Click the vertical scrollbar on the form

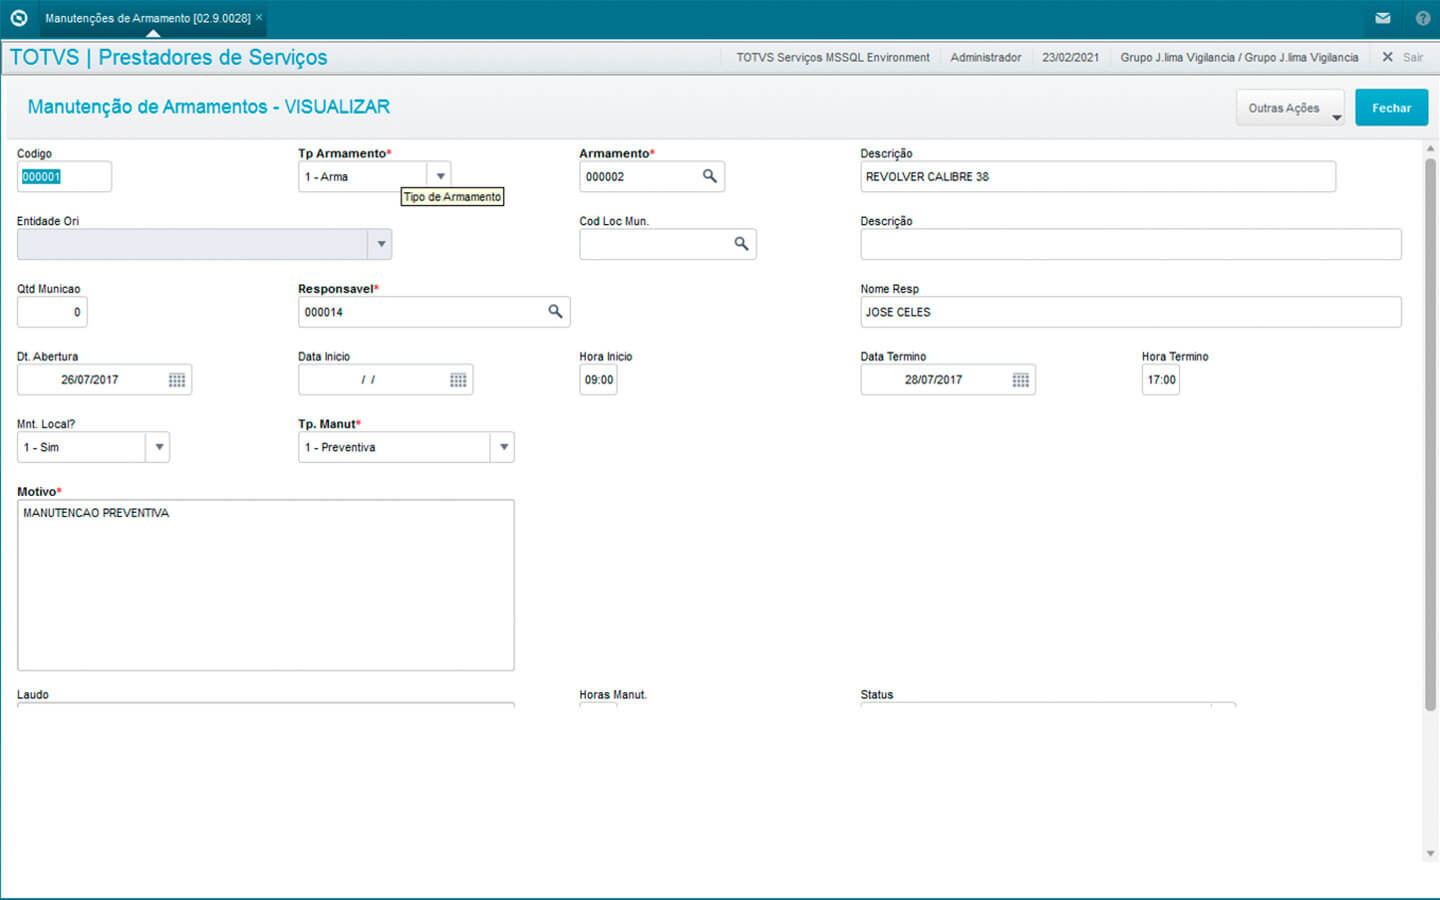[x=1430, y=430]
